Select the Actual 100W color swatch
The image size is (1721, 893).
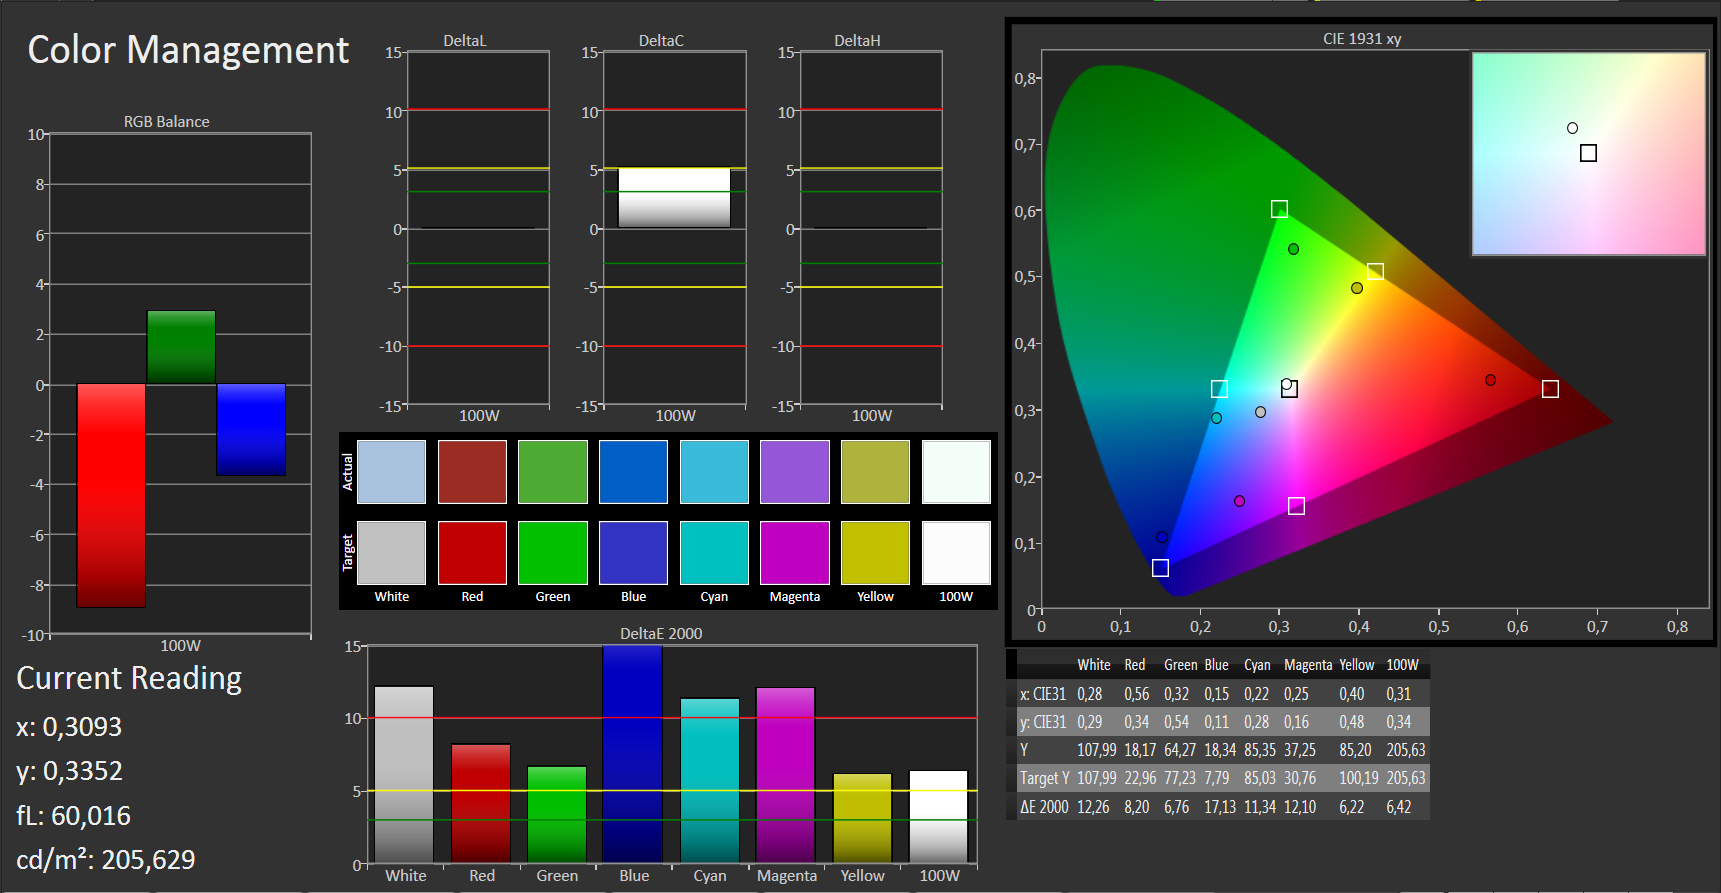[956, 472]
